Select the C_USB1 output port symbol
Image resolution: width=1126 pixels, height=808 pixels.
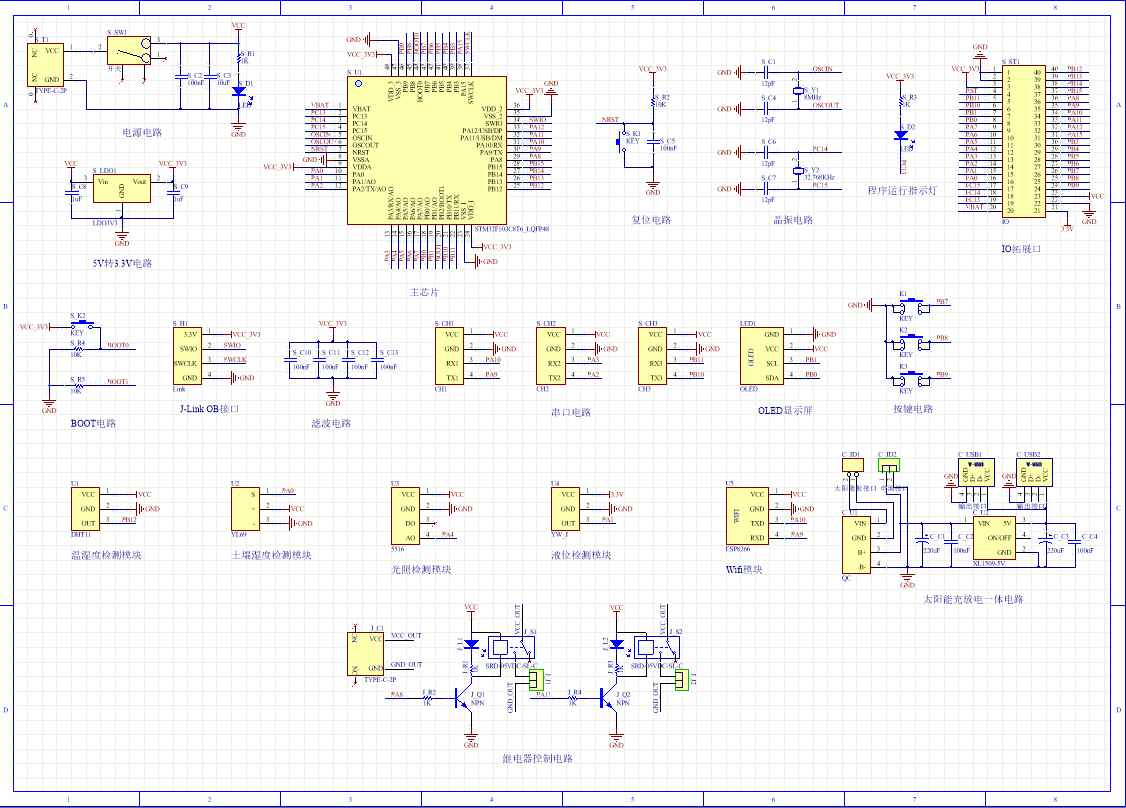coord(976,473)
